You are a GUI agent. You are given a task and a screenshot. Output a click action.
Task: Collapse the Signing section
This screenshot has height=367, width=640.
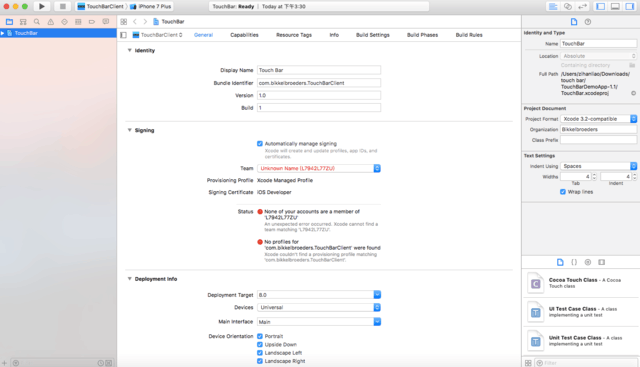(129, 130)
